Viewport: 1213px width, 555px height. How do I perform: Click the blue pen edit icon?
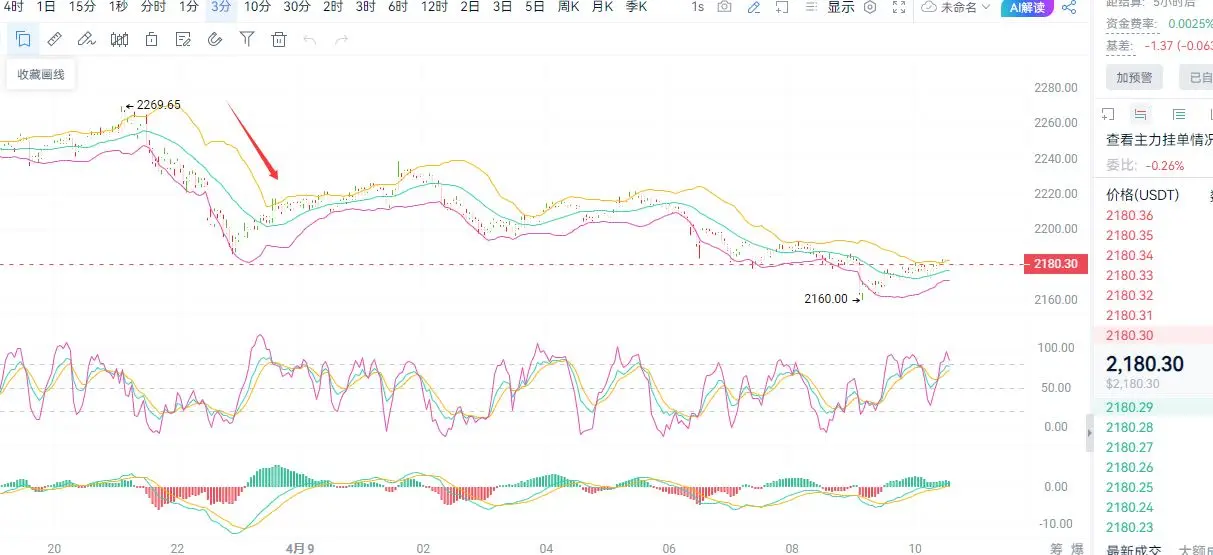[754, 7]
